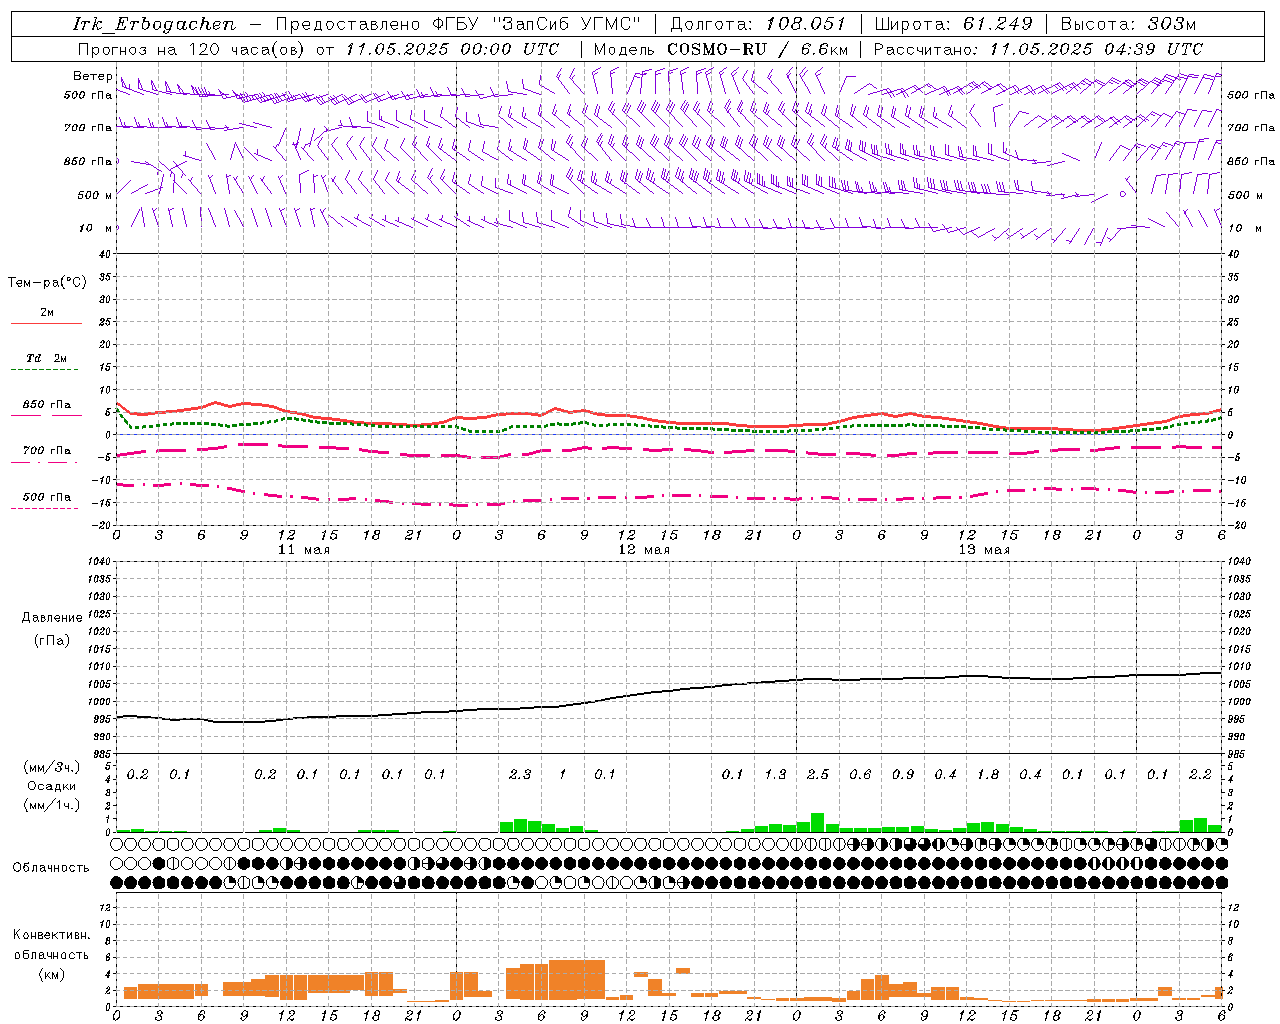Click the '11 мая' date label

pos(304,550)
